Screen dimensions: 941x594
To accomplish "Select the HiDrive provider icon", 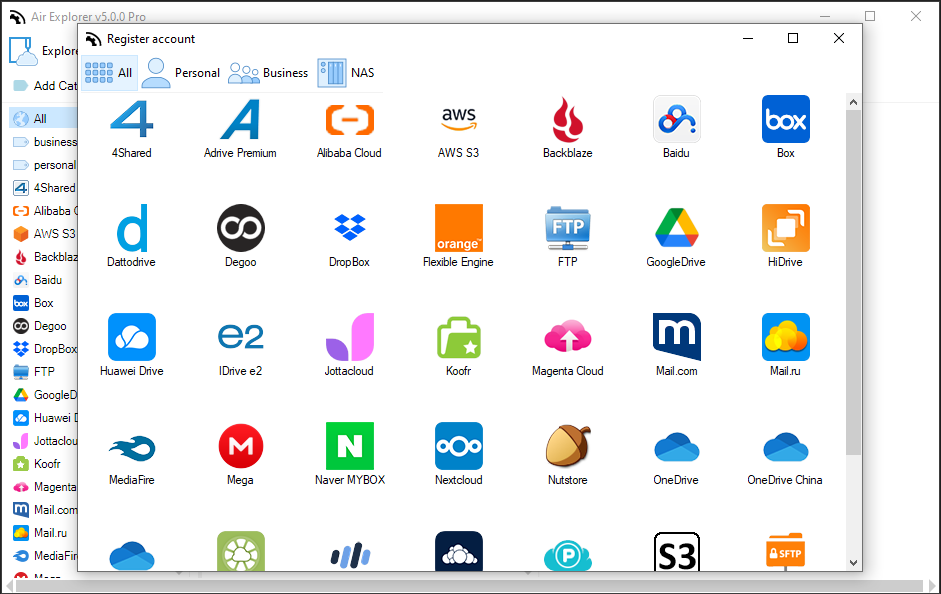I will click(x=786, y=229).
